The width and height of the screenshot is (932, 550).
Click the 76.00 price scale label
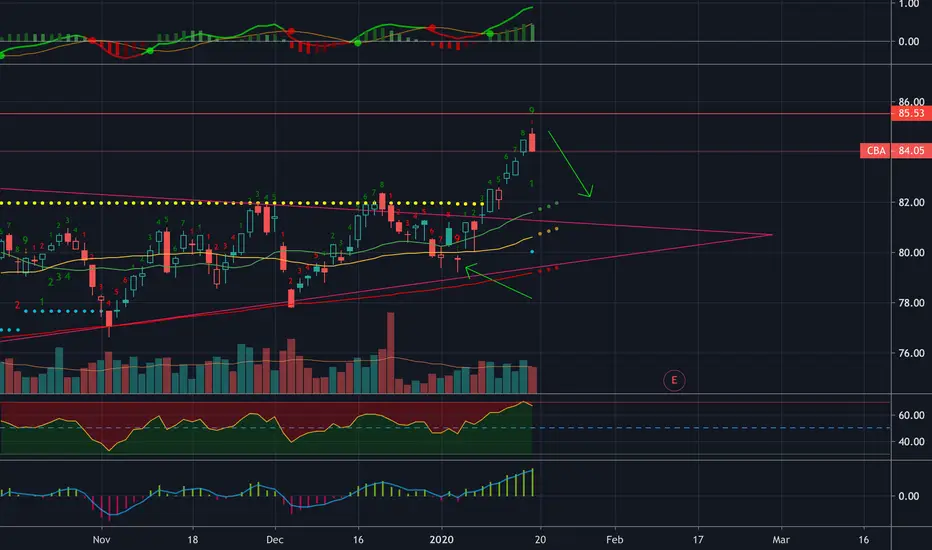pos(911,353)
